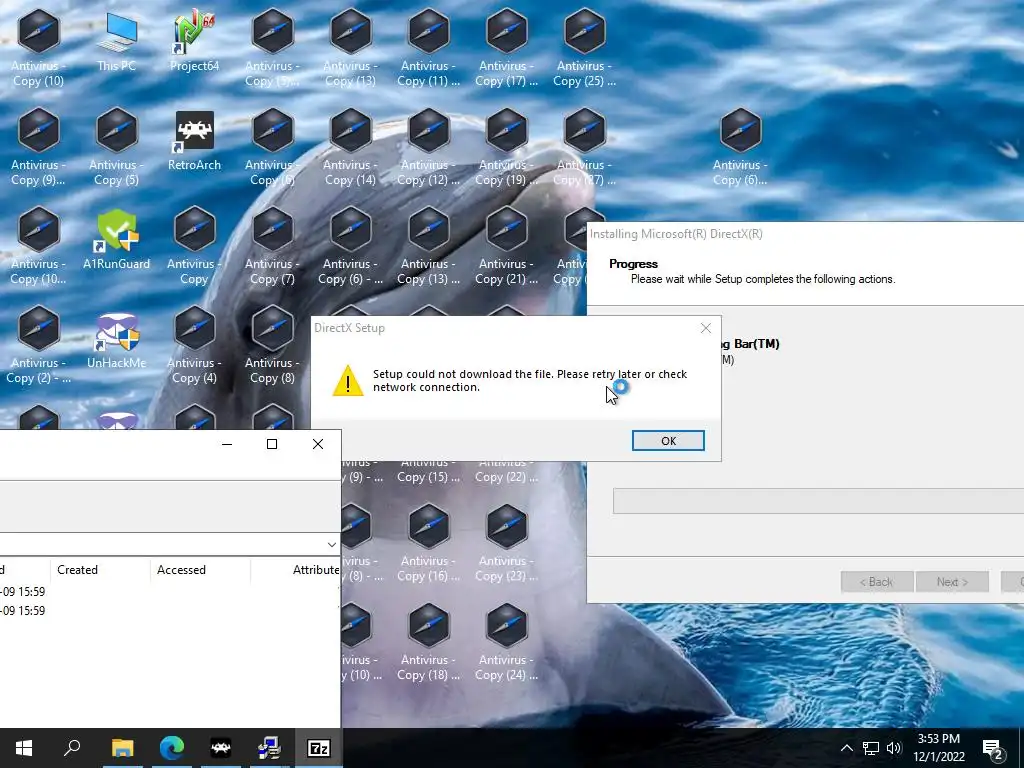The image size is (1024, 768).
Task: Open the This PC desktop icon
Action: click(116, 41)
